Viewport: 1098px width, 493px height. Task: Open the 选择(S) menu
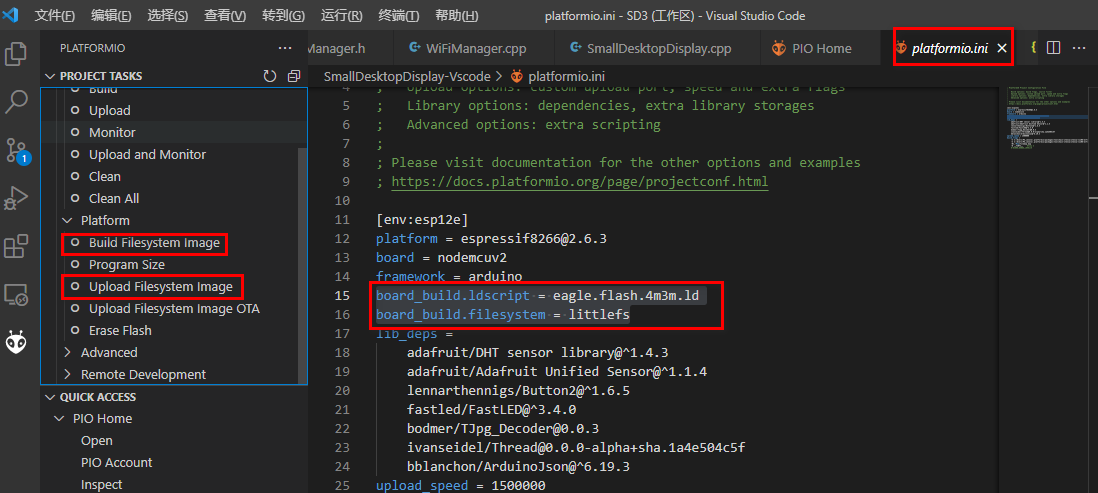pyautogui.click(x=168, y=15)
